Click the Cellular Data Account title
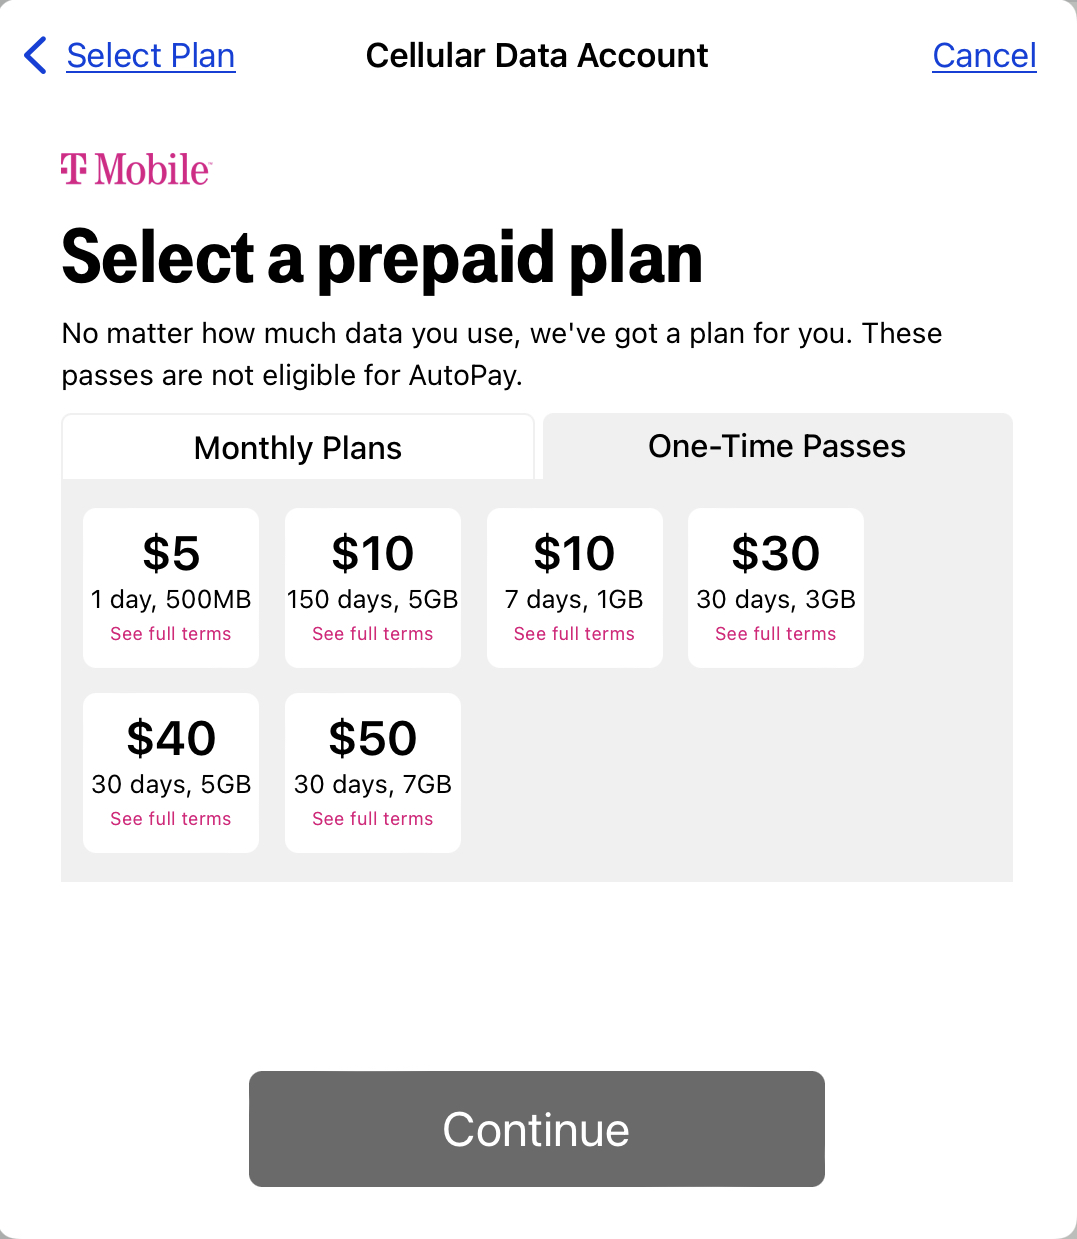This screenshot has width=1077, height=1239. tap(537, 56)
